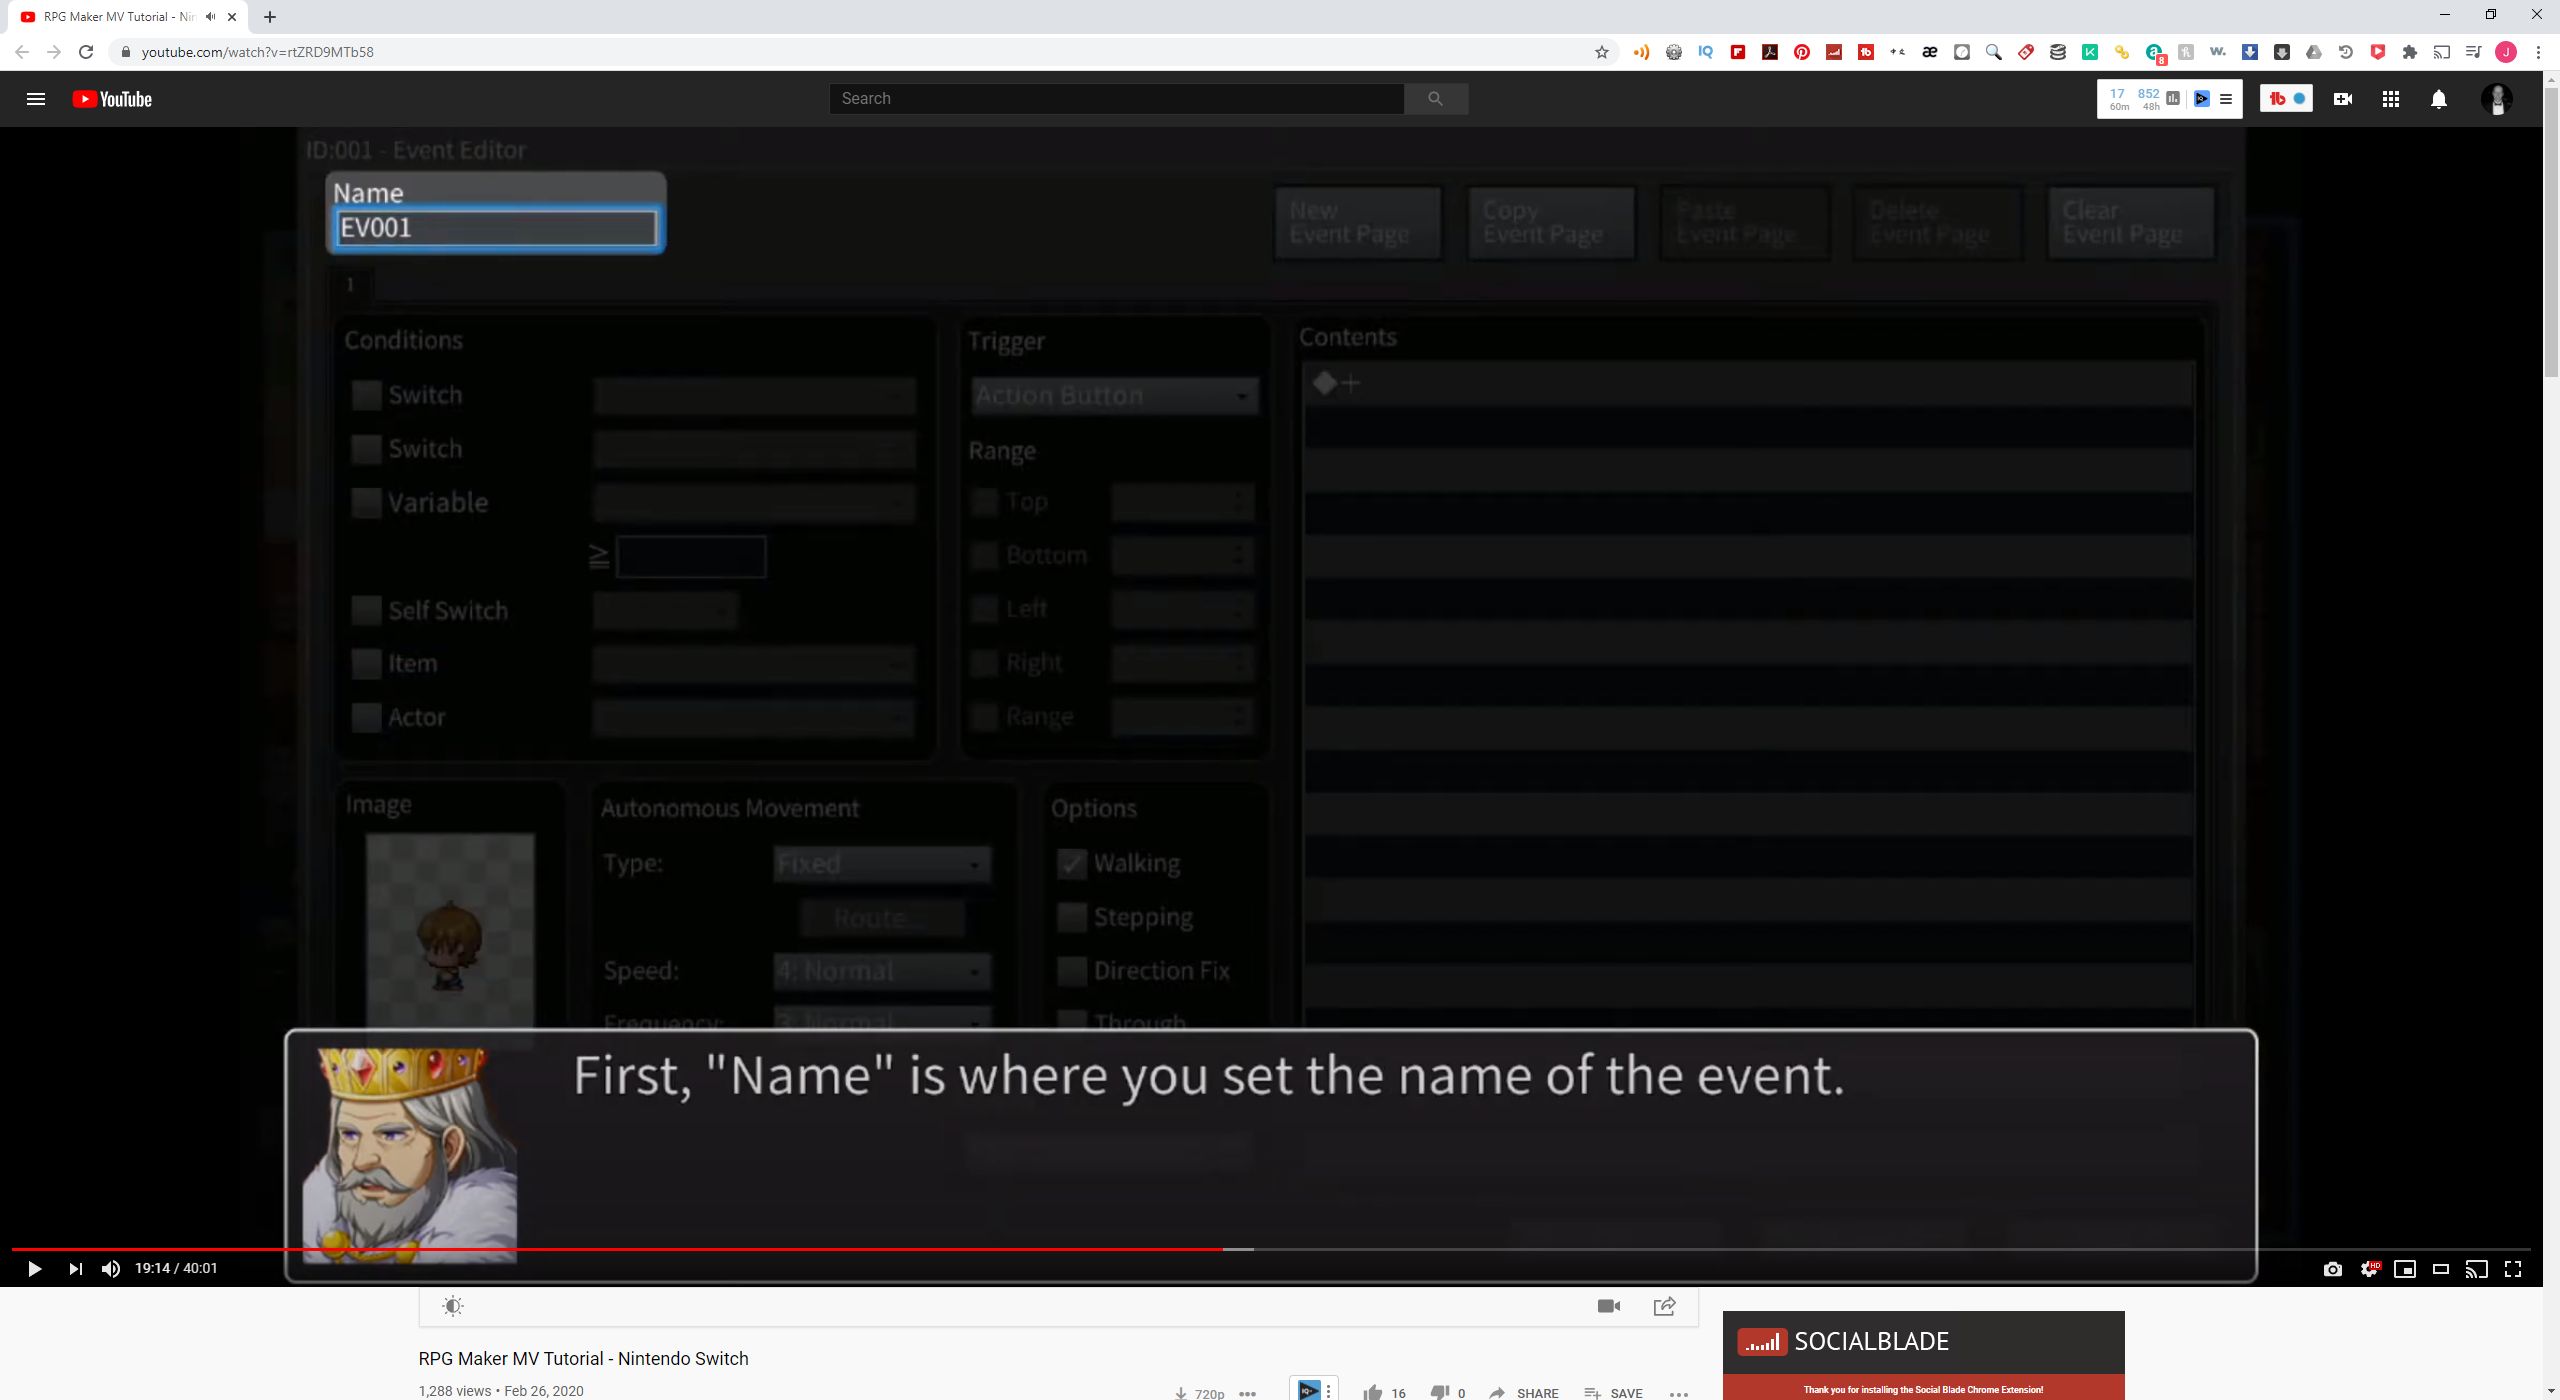Click the Chrome cast toolbar icon
Screen dimensions: 2560x1400
coord(2442,52)
